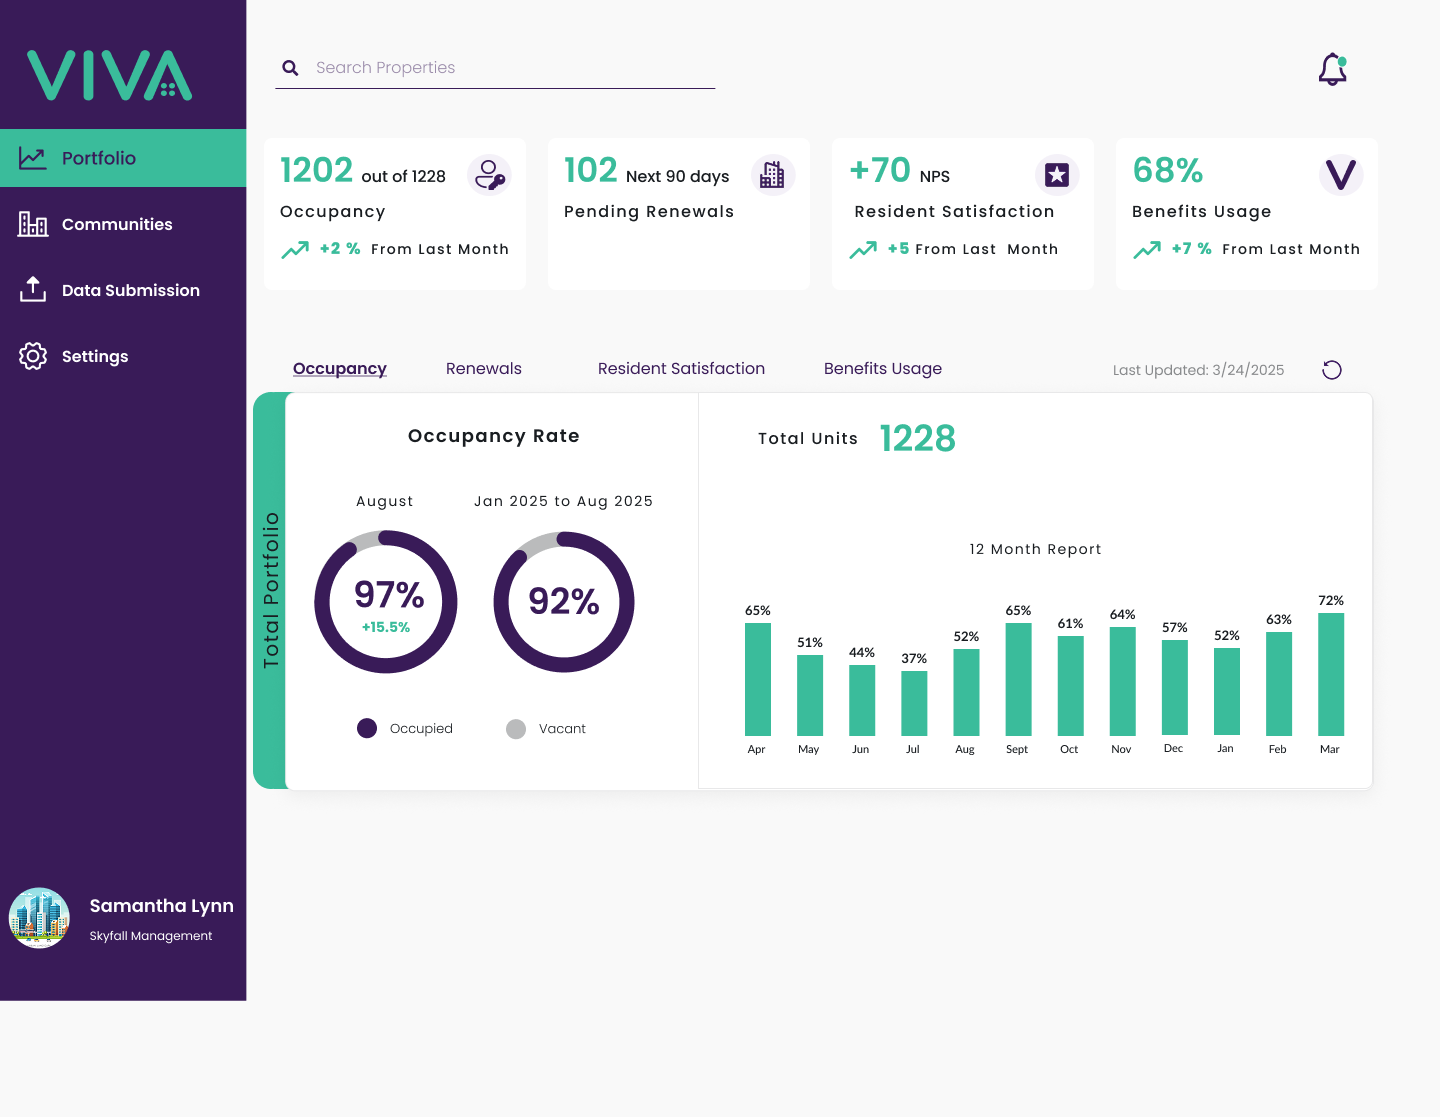Click the search magnifier icon
Image resolution: width=1440 pixels, height=1117 pixels.
290,68
